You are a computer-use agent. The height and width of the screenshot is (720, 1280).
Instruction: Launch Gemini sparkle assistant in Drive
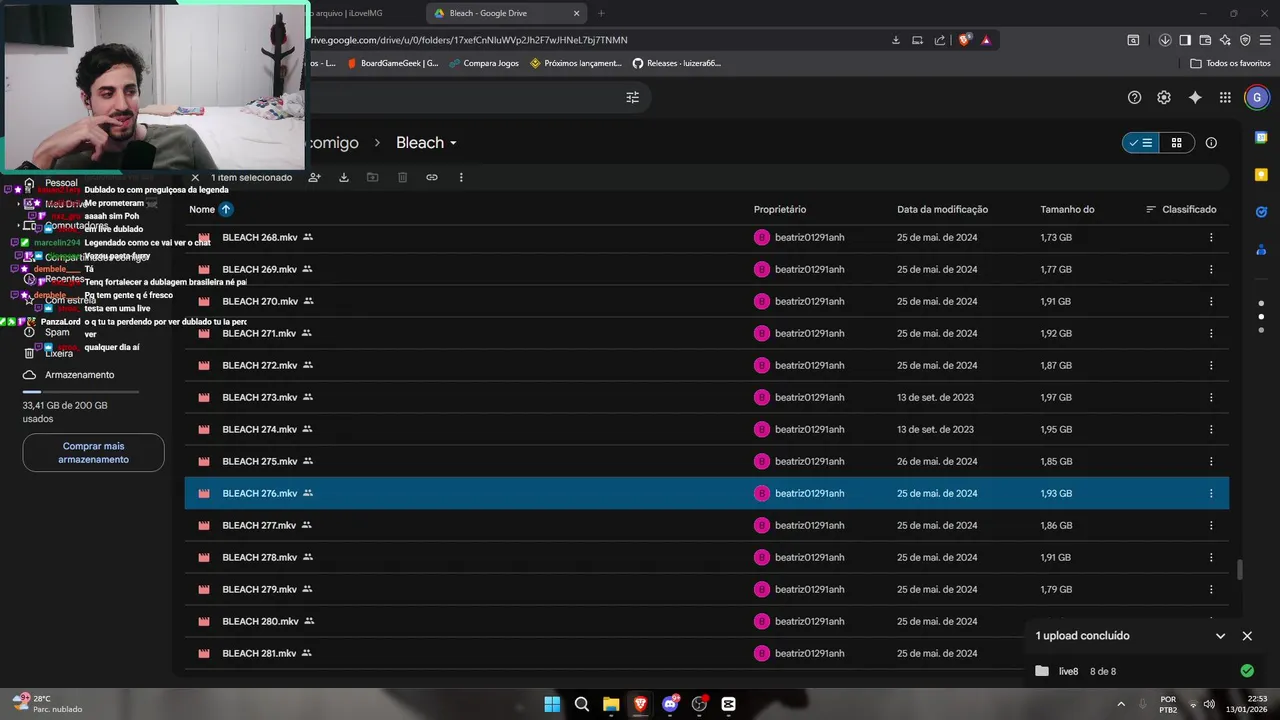point(1195,97)
